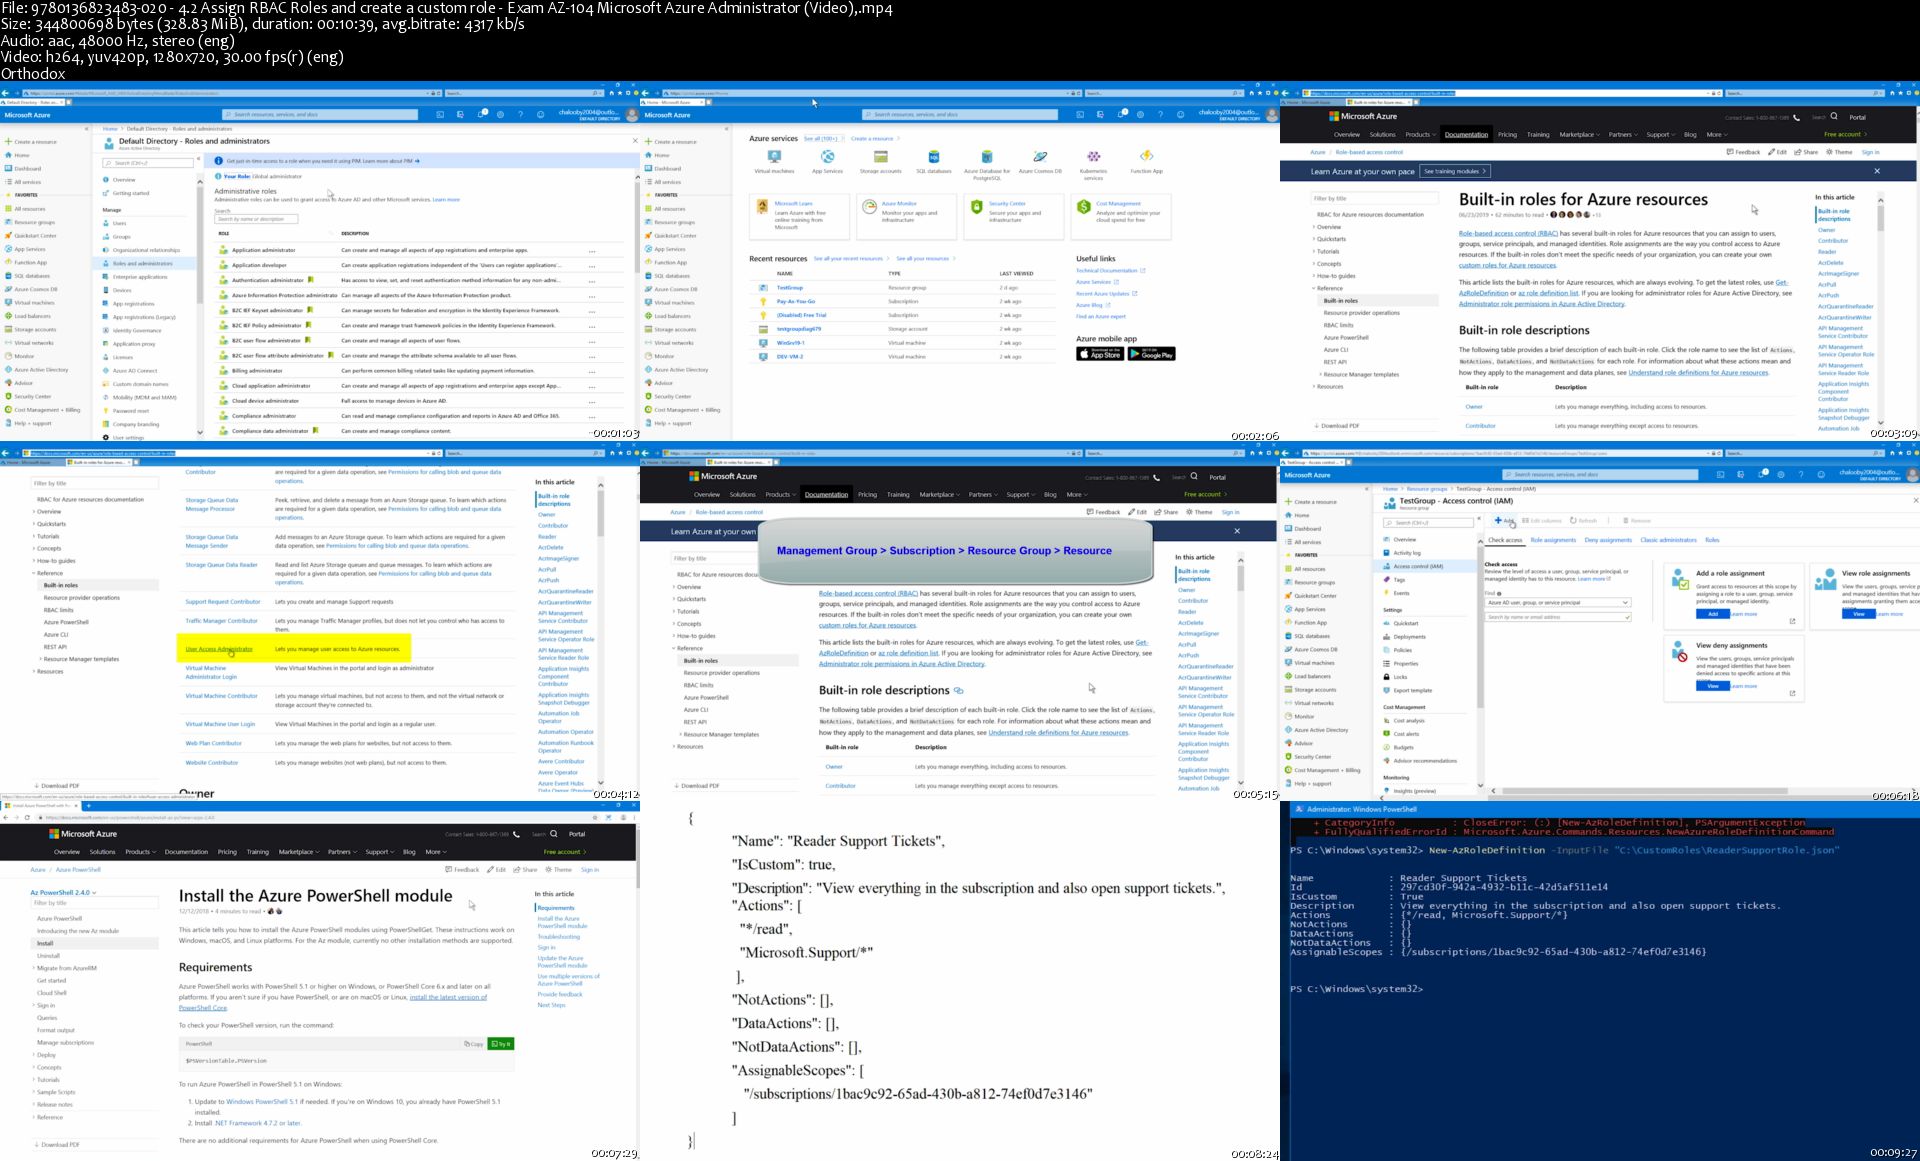Click Refresh in Access control toolbar
This screenshot has width=1920, height=1161.
(x=1583, y=520)
